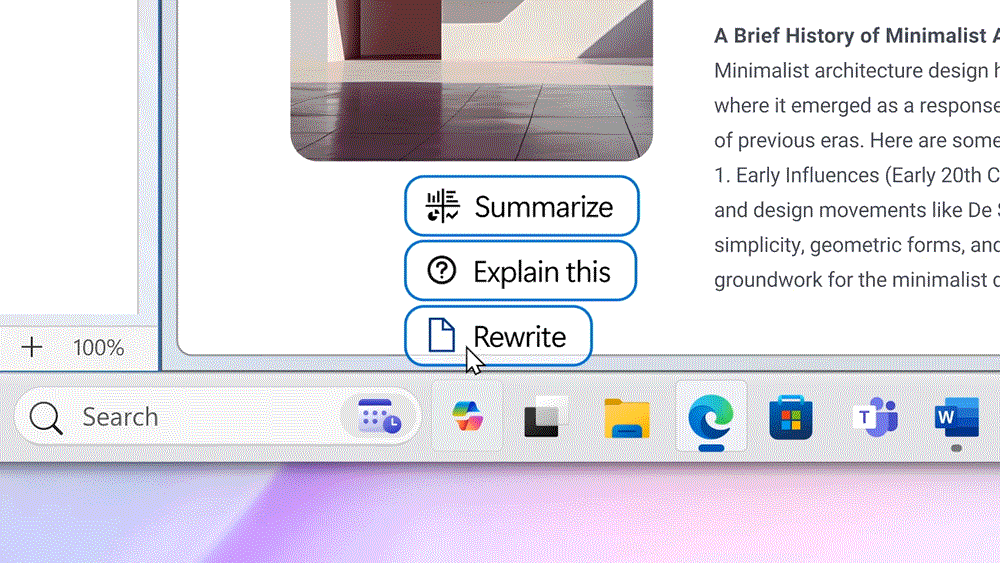Click the text where it emerged as a response

point(857,106)
